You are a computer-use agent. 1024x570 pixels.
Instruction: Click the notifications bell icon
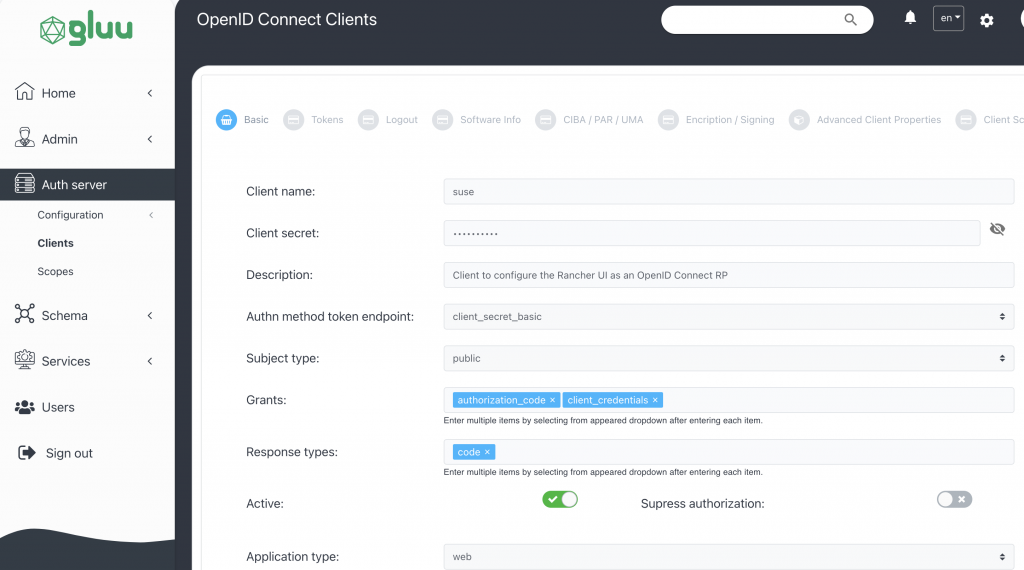point(910,18)
